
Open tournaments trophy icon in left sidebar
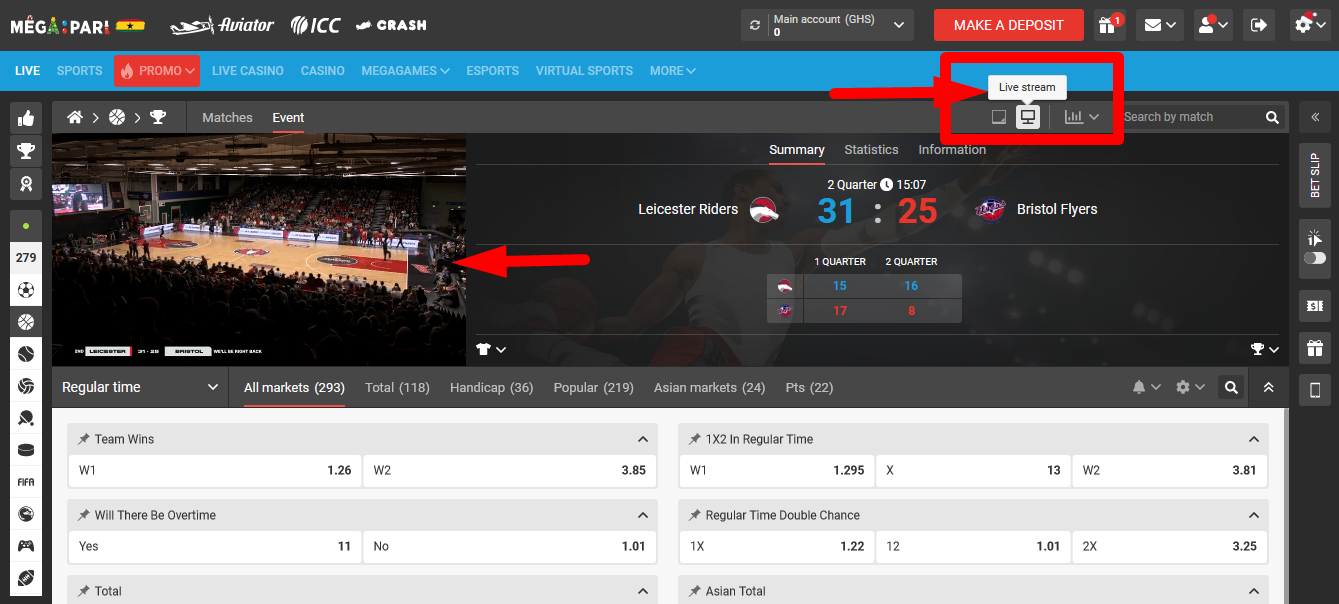(26, 151)
